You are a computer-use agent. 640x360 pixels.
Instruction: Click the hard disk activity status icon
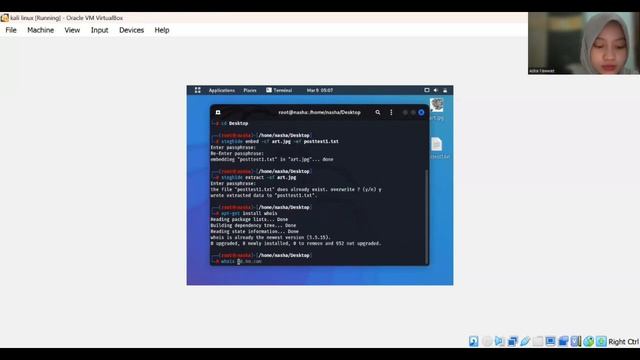click(473, 341)
